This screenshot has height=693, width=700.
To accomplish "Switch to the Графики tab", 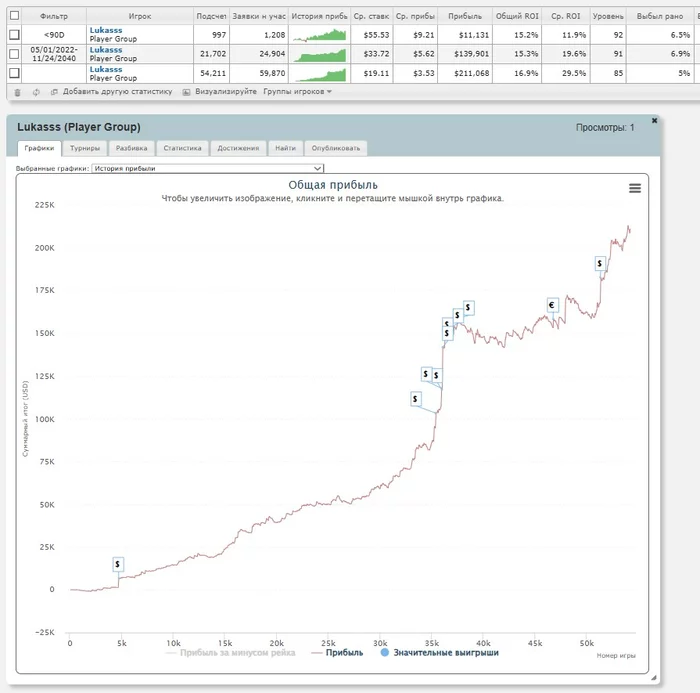I will pos(39,148).
